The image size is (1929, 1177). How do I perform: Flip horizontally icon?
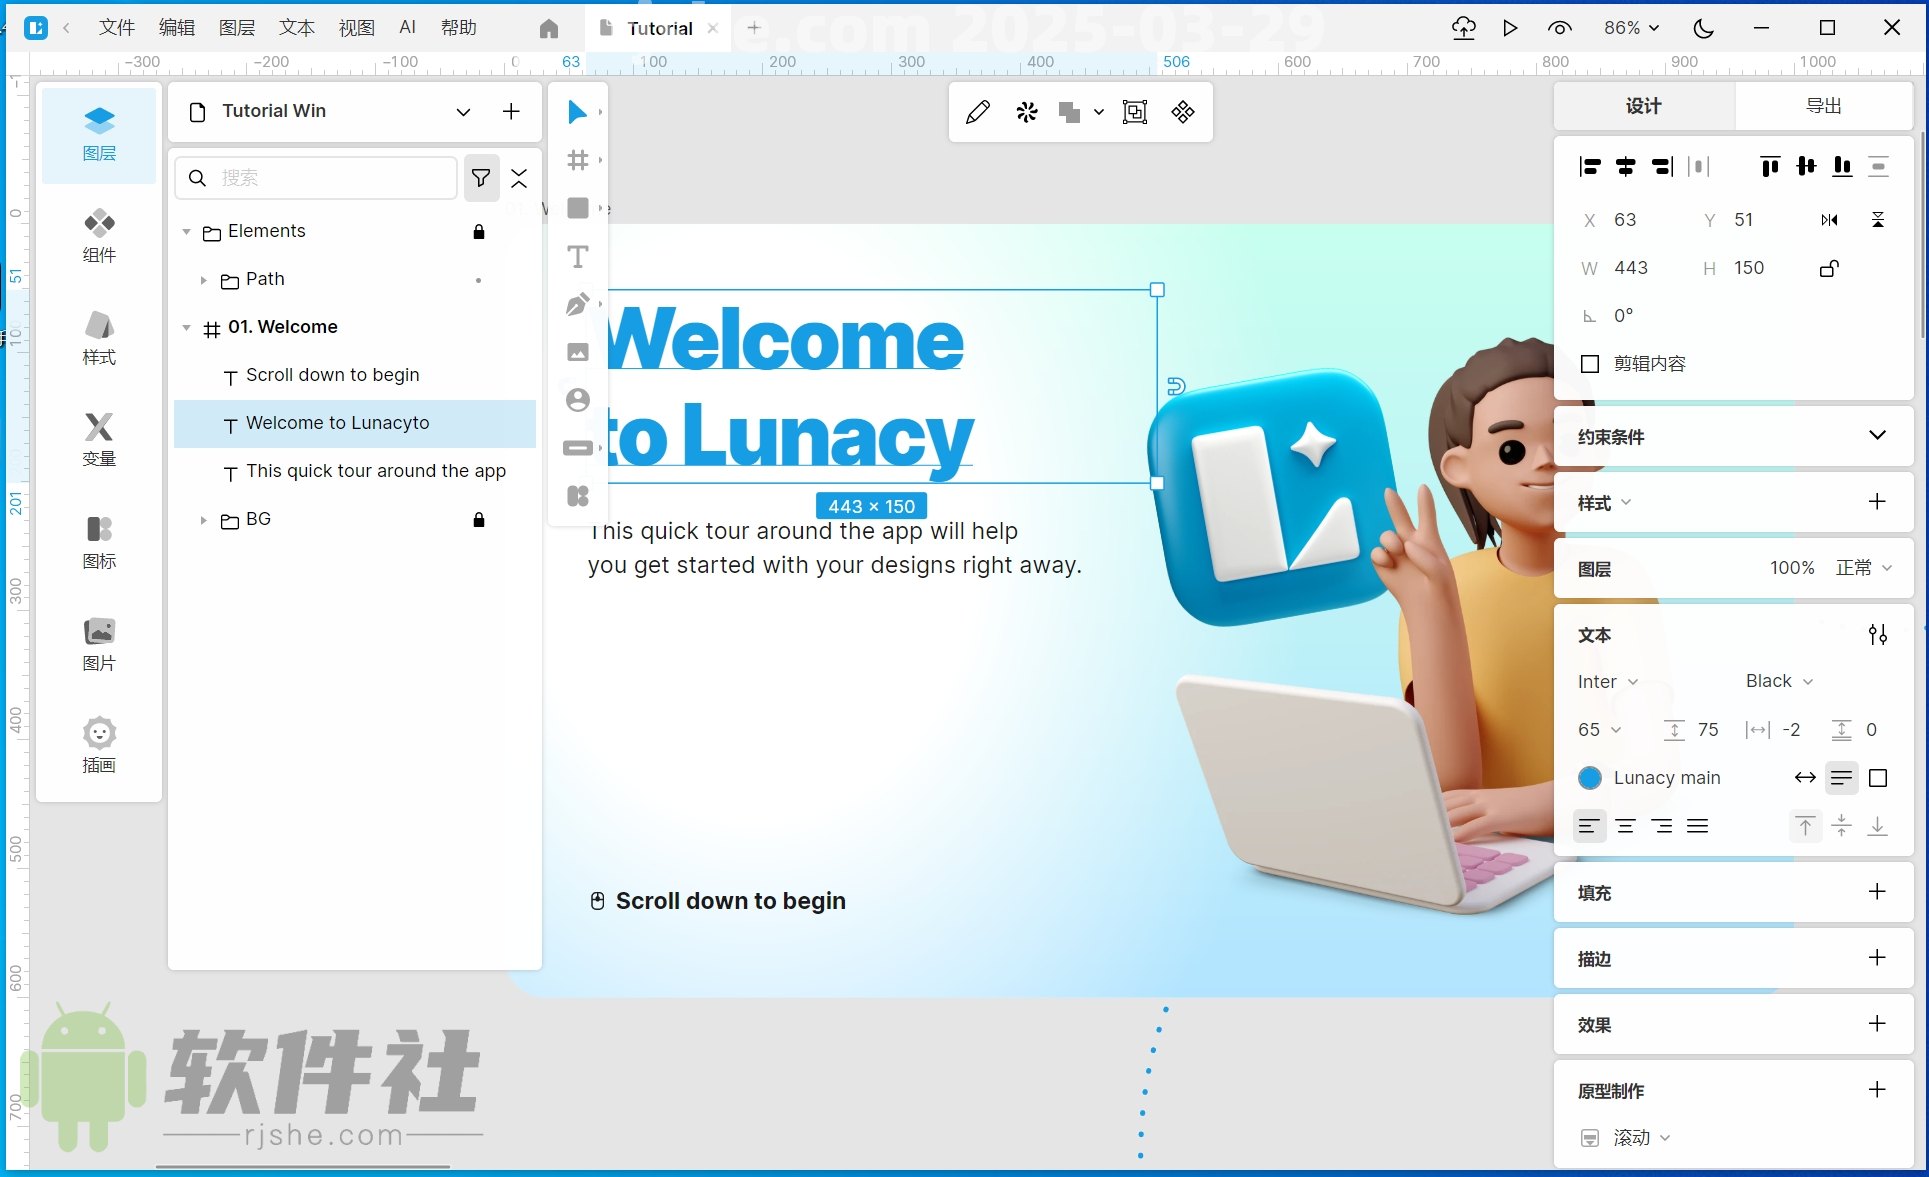point(1829,220)
